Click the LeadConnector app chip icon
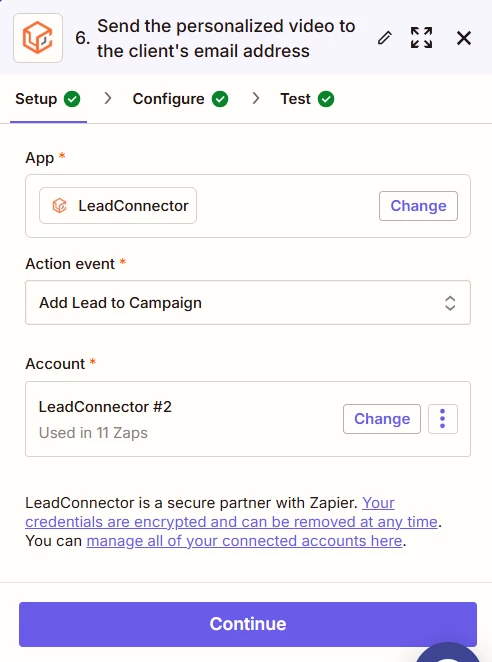Viewport: 492px width, 662px height. coord(60,206)
